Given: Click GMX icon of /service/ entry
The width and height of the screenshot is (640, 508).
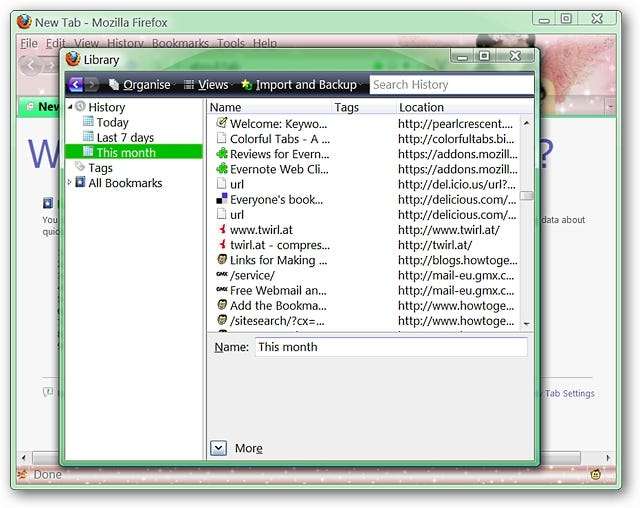Looking at the screenshot, I should (x=222, y=274).
